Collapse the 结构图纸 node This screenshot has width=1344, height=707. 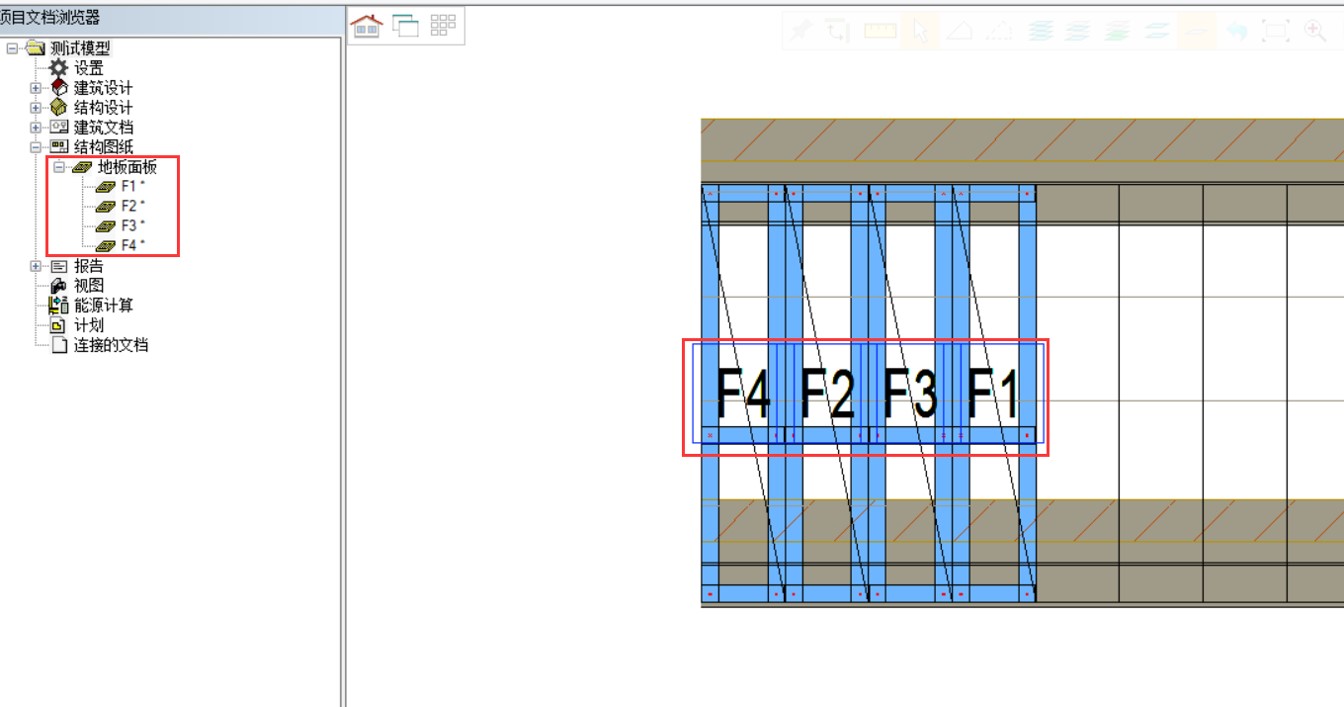pos(36,147)
